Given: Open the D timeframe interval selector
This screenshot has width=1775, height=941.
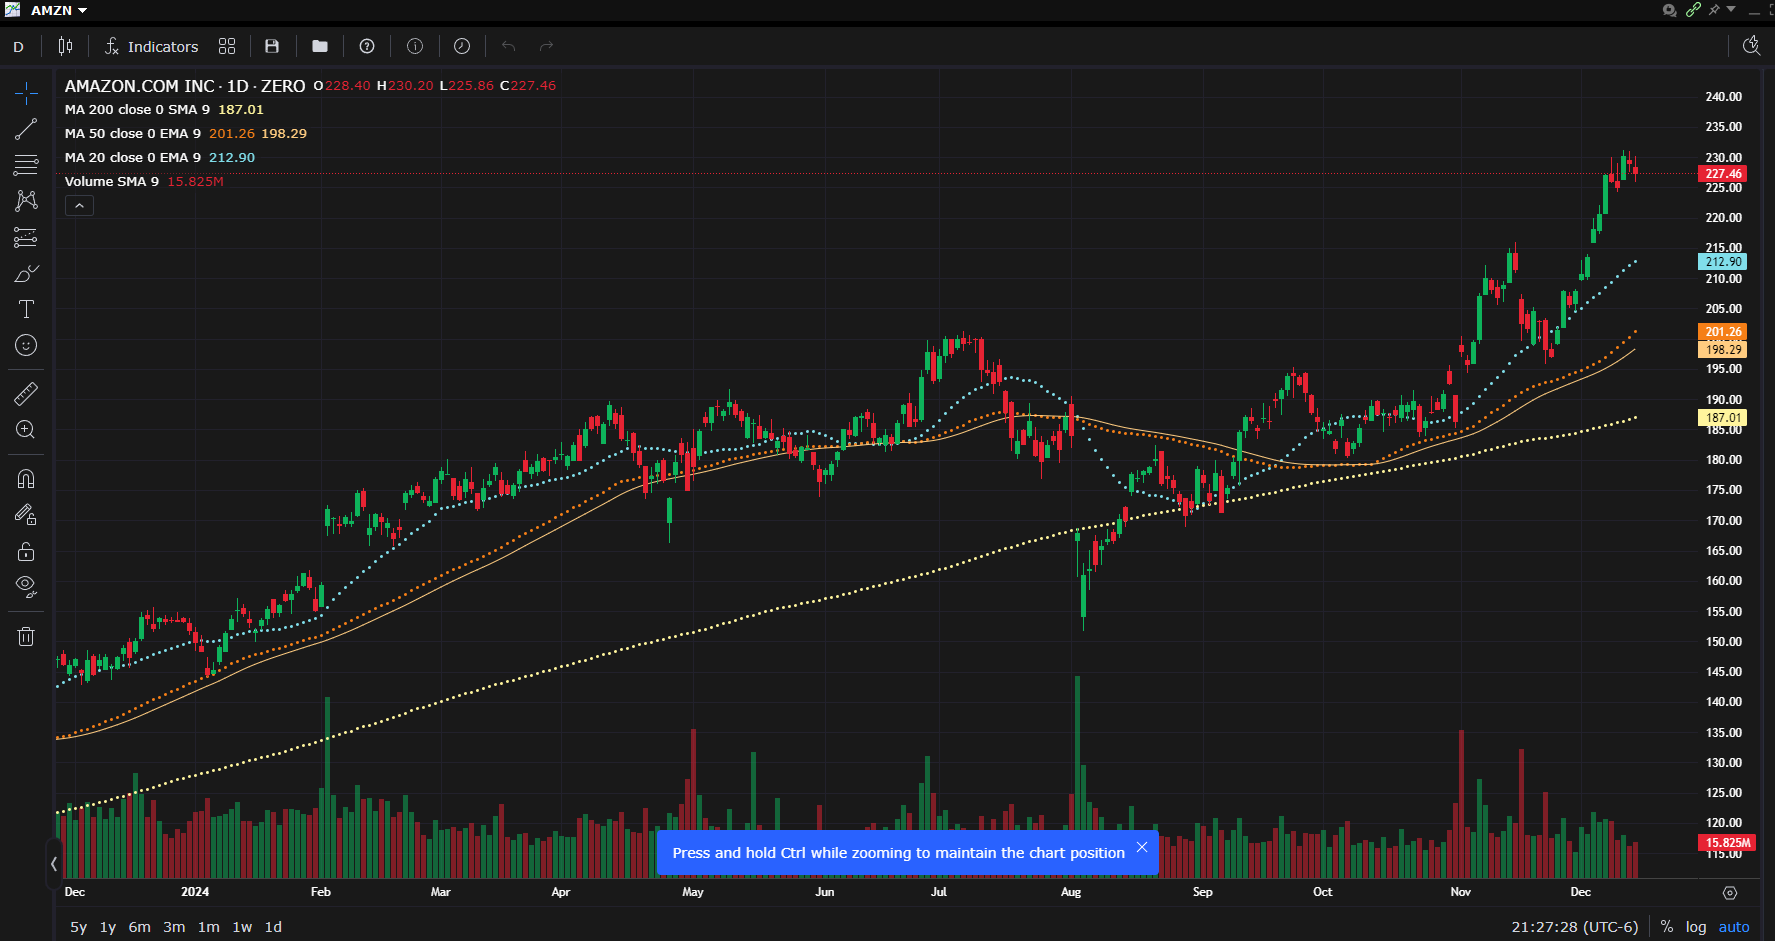Looking at the screenshot, I should click(18, 46).
